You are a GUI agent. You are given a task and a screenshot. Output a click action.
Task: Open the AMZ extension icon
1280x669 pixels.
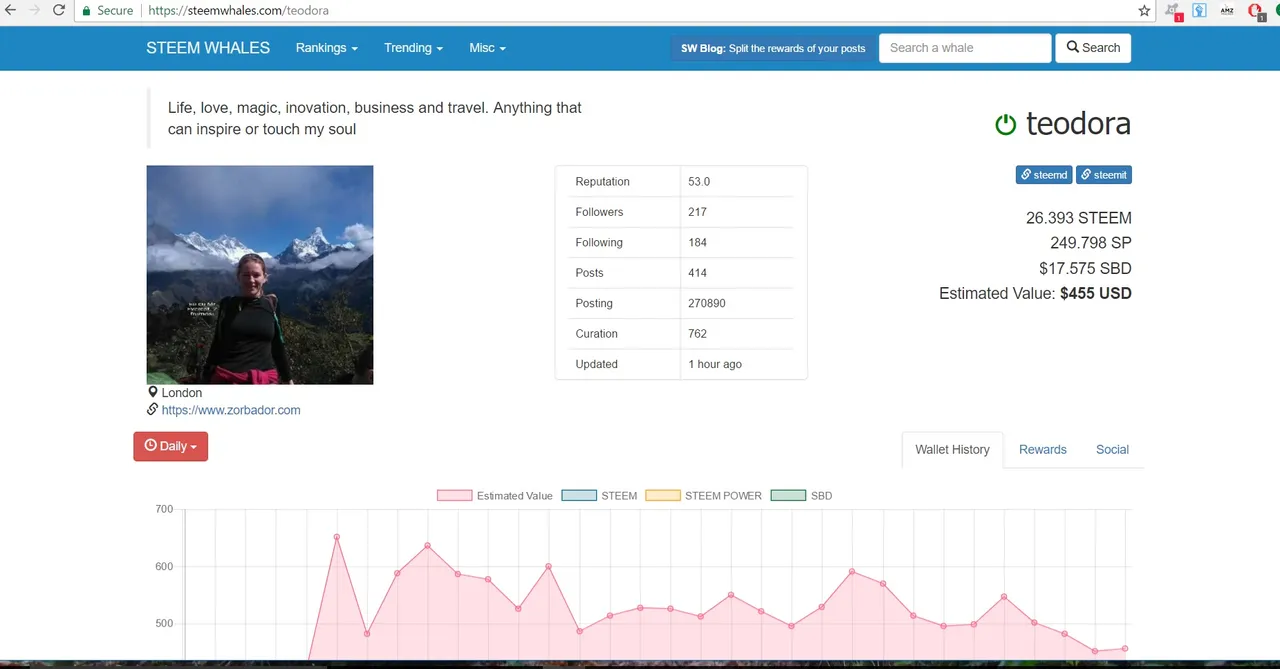click(x=1227, y=10)
